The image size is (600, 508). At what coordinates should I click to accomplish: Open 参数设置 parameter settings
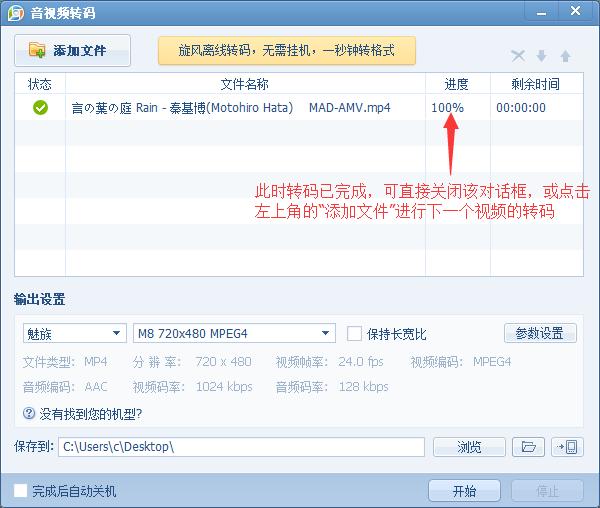[540, 333]
